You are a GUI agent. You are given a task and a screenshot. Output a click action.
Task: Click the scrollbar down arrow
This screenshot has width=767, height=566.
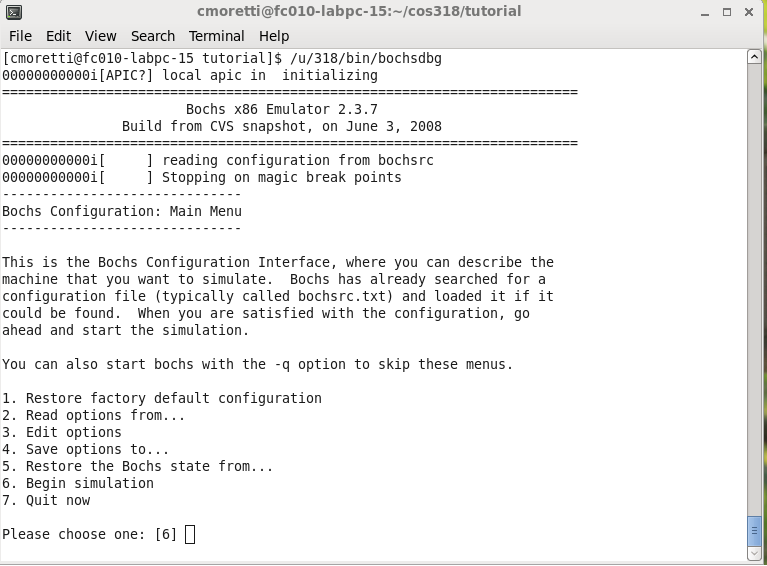coord(754,554)
